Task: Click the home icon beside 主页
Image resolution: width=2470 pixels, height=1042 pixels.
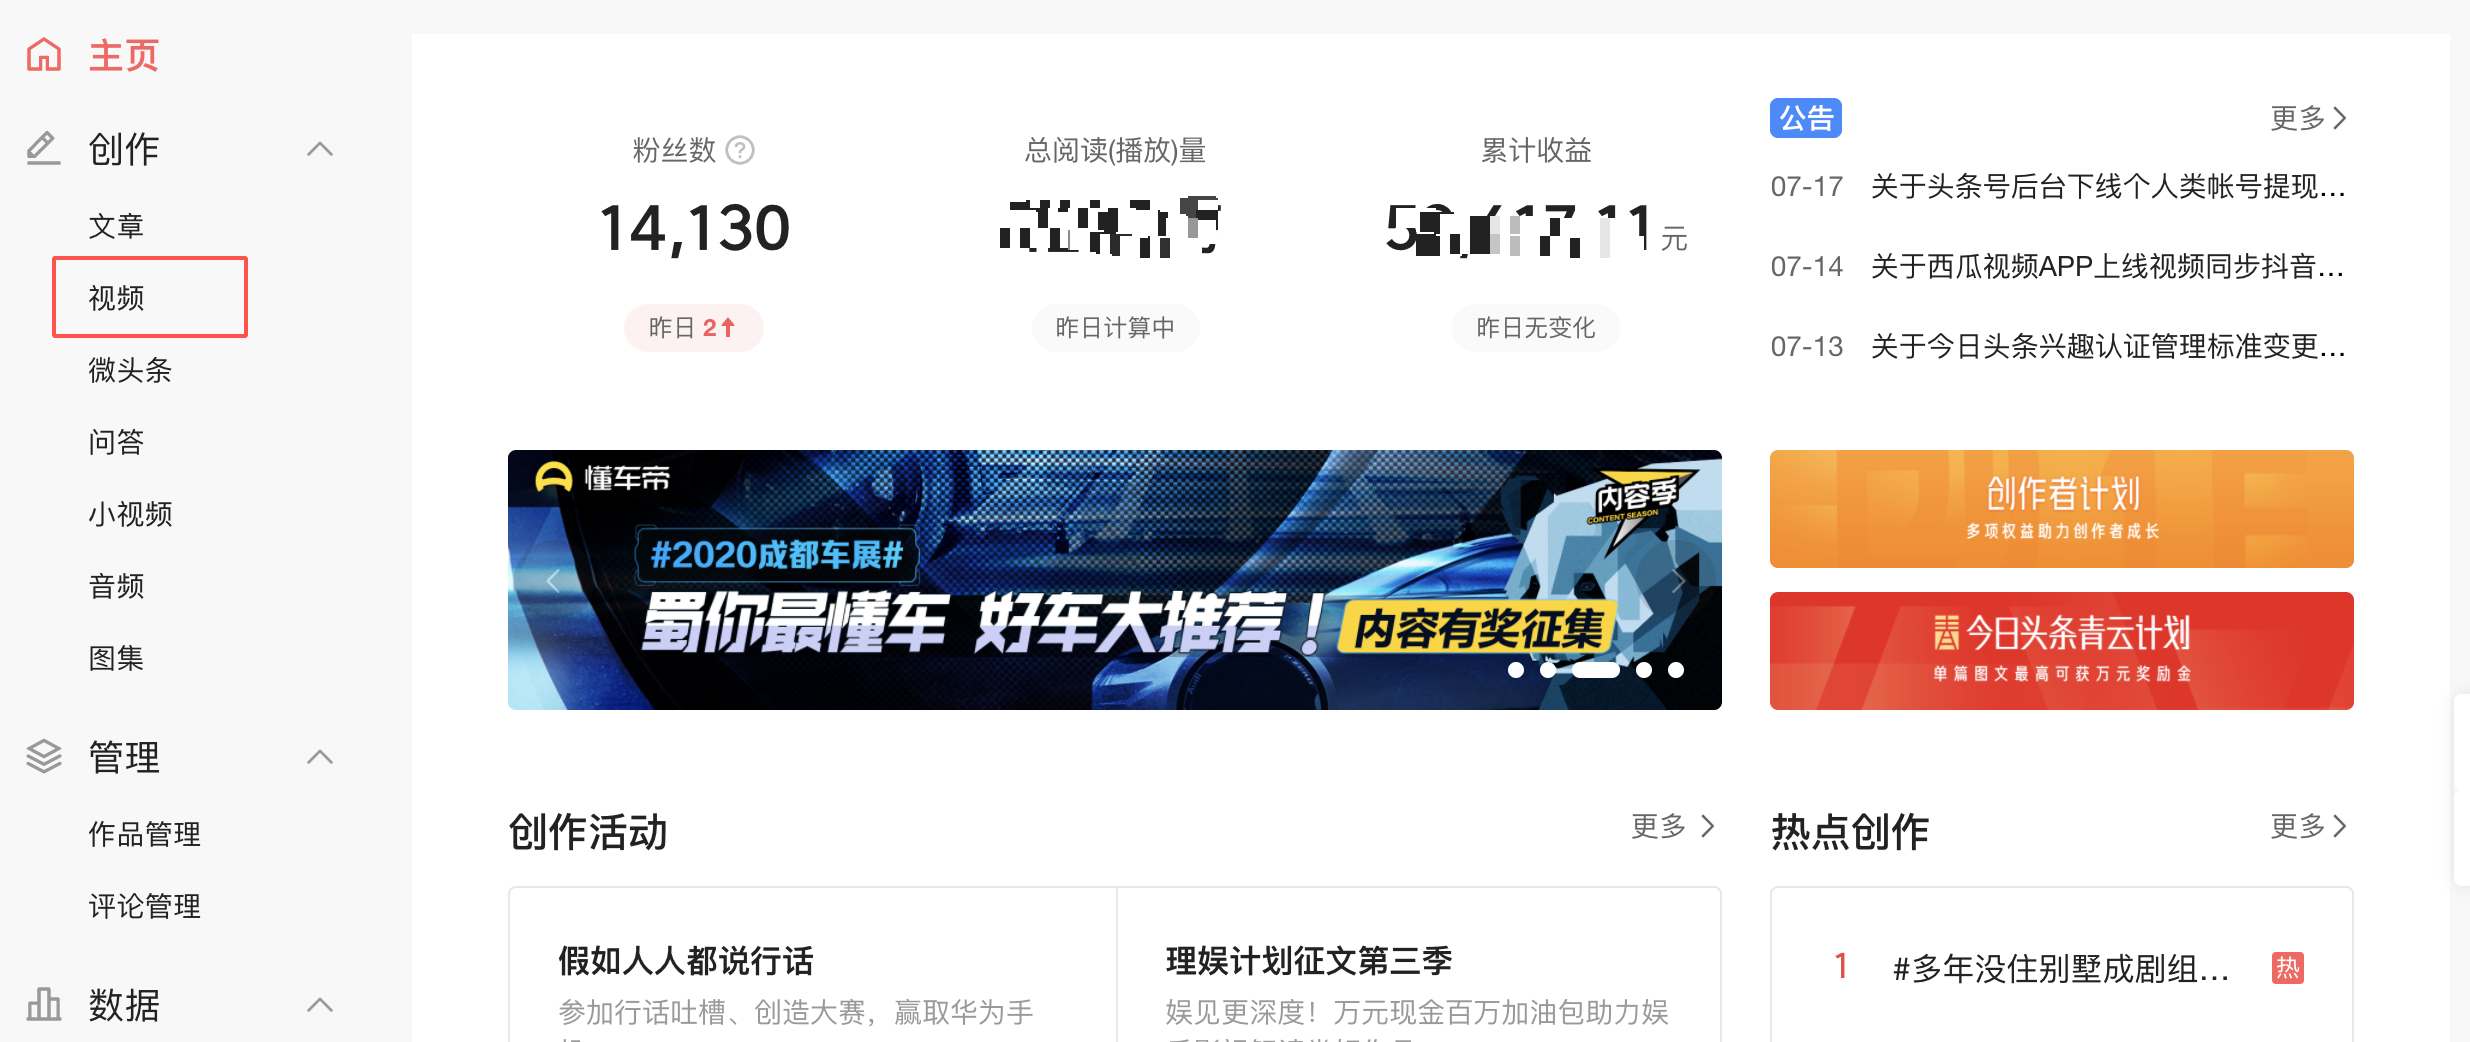Action: coord(44,55)
